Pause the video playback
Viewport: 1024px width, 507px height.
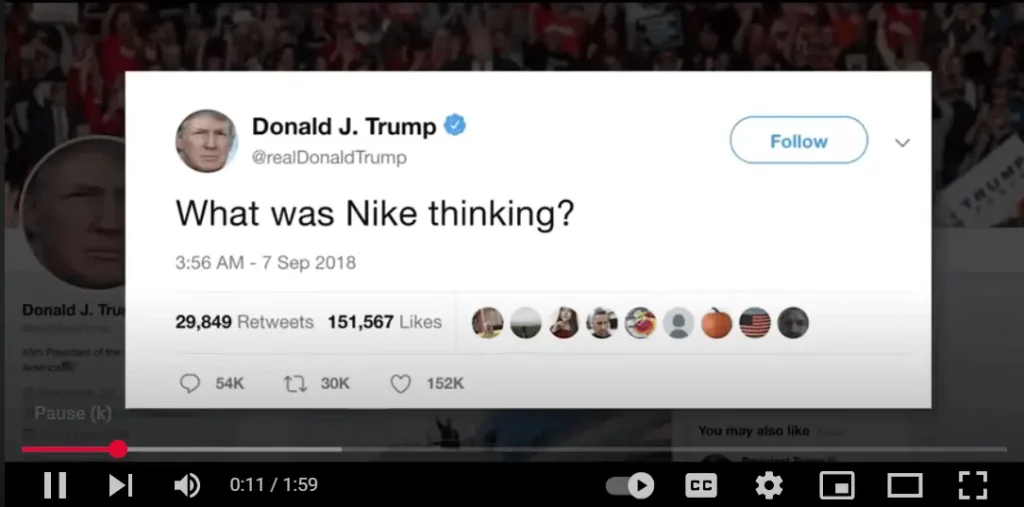(55, 485)
